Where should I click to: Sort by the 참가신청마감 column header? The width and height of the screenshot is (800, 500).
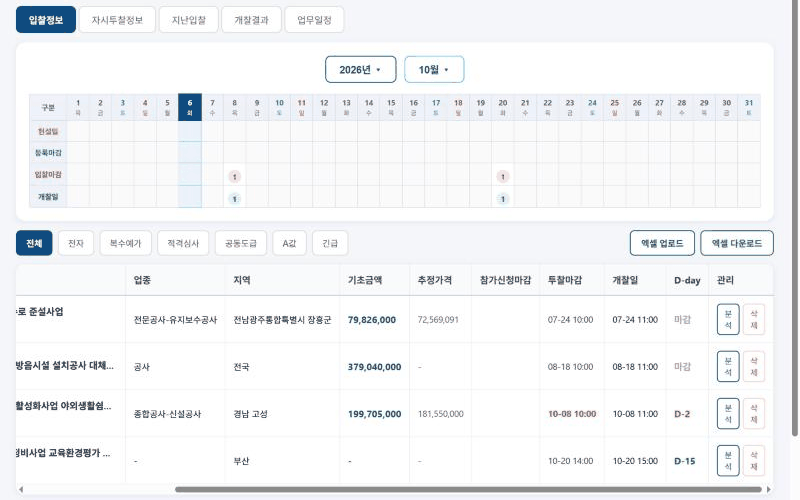tap(506, 280)
